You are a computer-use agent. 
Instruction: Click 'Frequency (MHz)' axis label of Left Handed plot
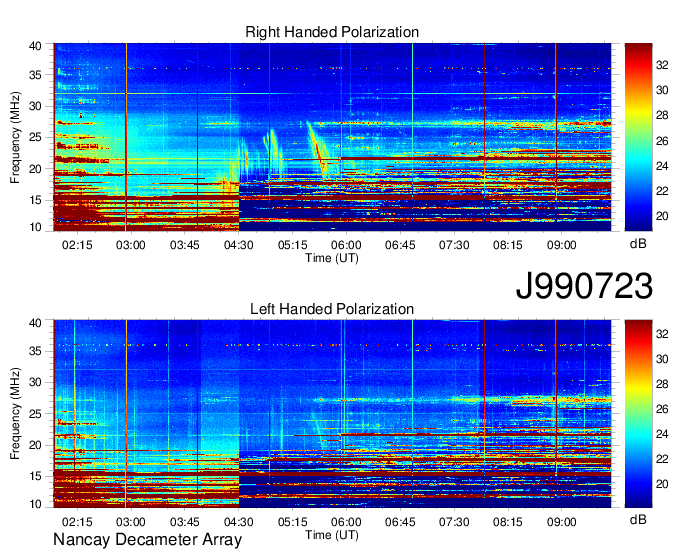coord(15,414)
